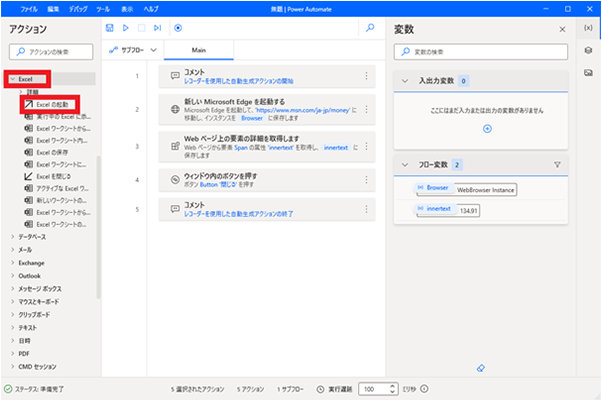Open the ヘルプ menu
Image resolution: width=602 pixels, height=401 pixels.
point(151,9)
